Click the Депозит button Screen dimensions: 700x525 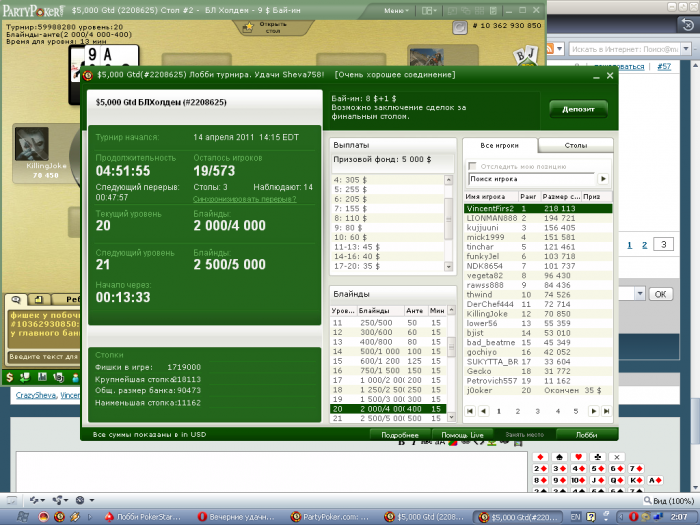click(578, 109)
